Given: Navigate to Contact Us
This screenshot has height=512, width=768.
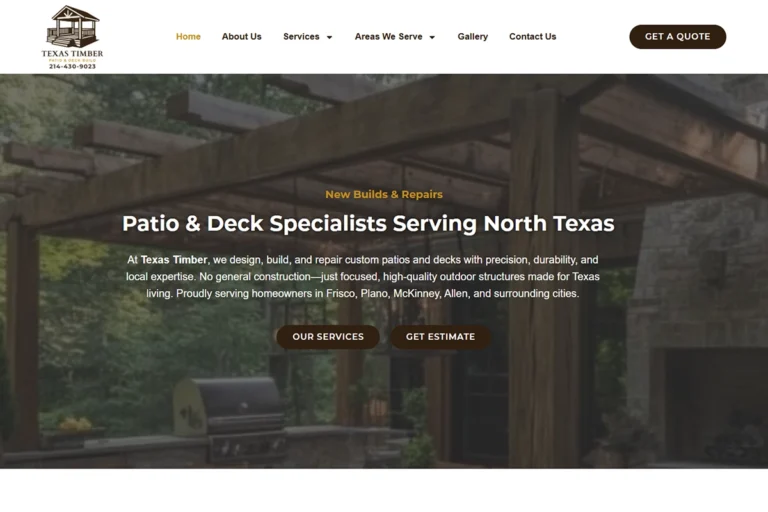Looking at the screenshot, I should [532, 37].
